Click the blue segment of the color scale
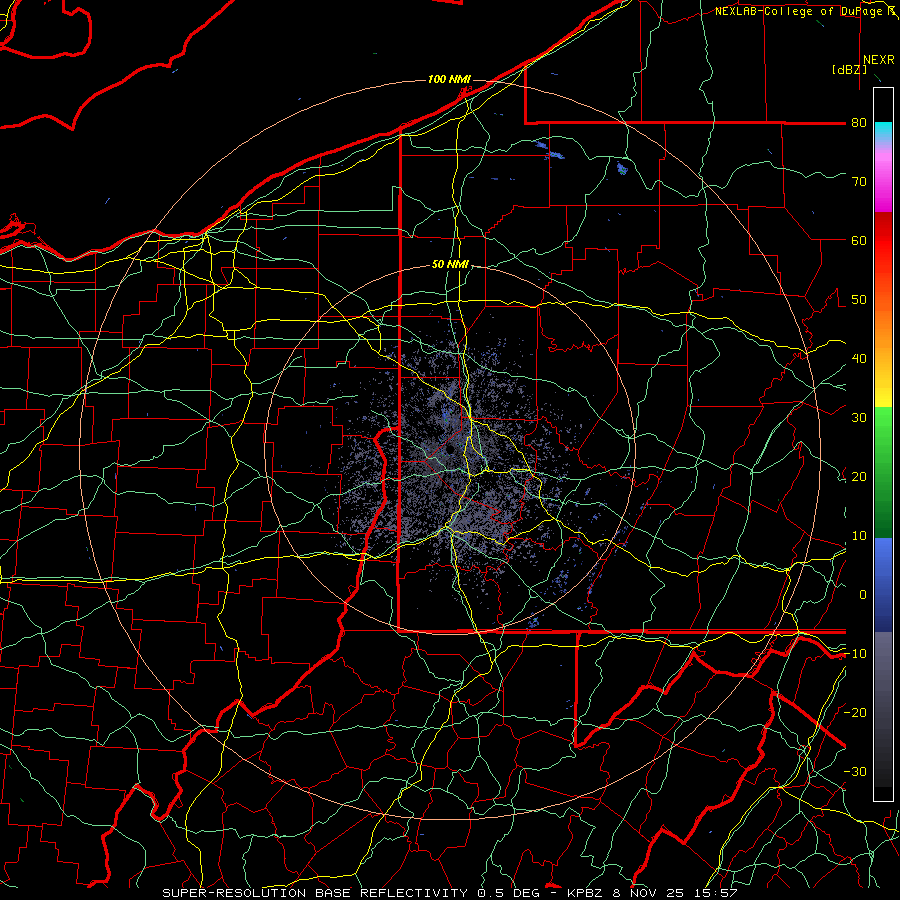This screenshot has width=900, height=900. (x=883, y=584)
